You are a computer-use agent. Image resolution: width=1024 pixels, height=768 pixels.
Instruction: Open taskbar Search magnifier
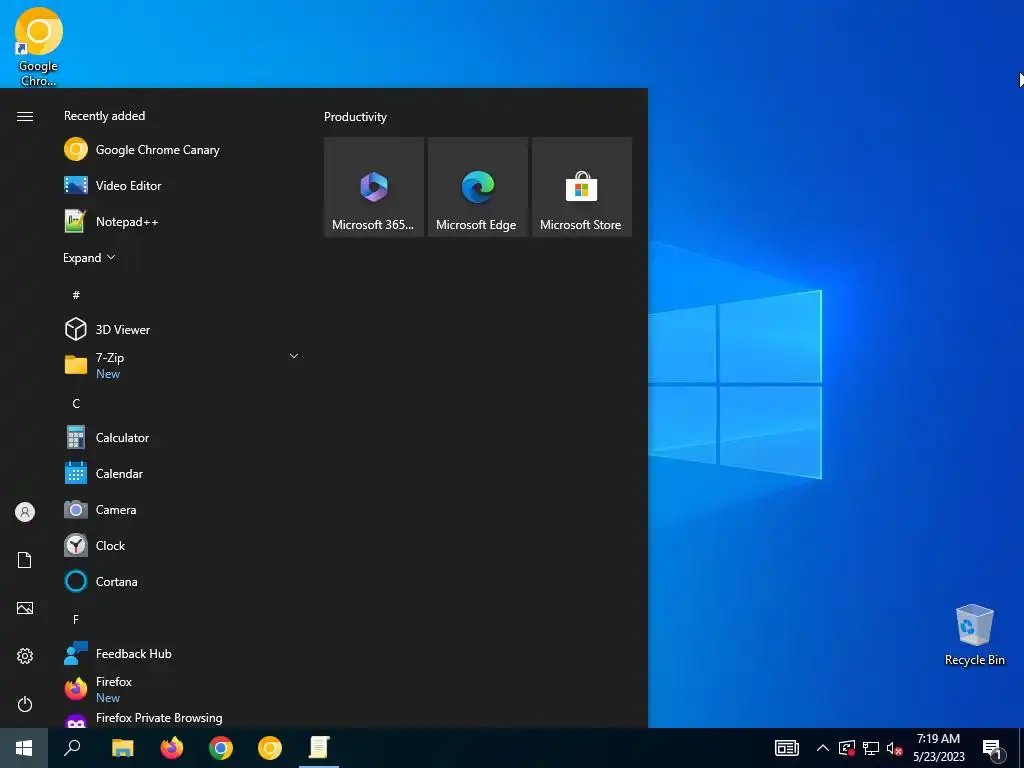point(72,748)
